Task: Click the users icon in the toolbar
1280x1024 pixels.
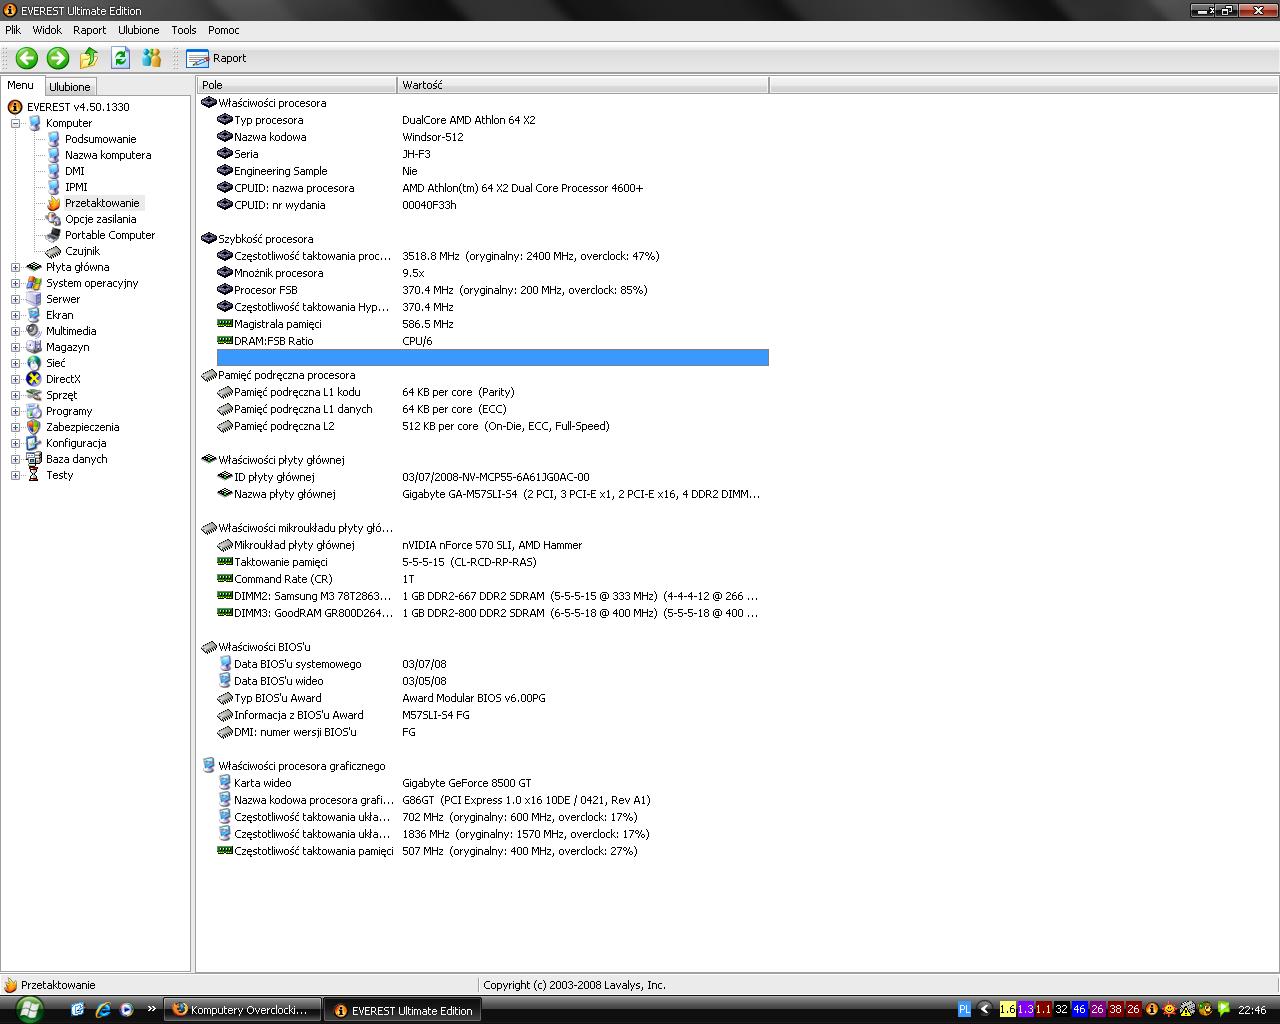Action: pos(152,58)
